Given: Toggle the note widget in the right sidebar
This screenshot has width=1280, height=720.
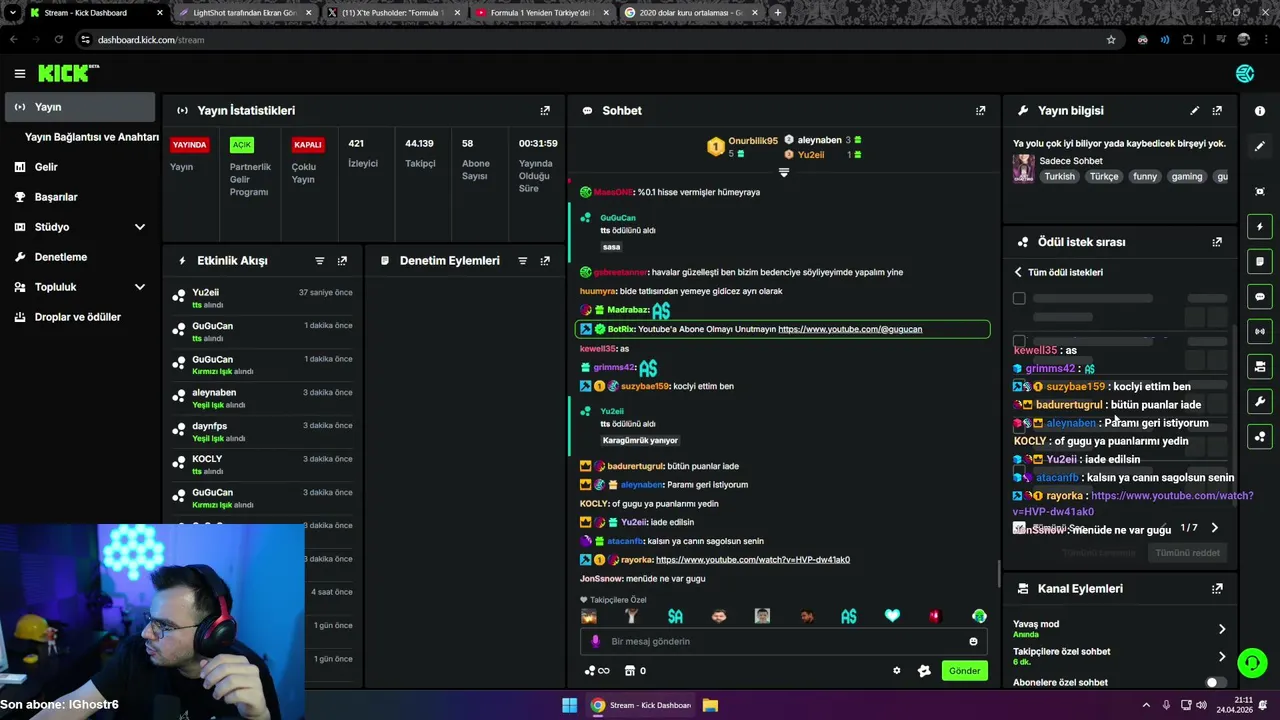Looking at the screenshot, I should (x=1260, y=262).
